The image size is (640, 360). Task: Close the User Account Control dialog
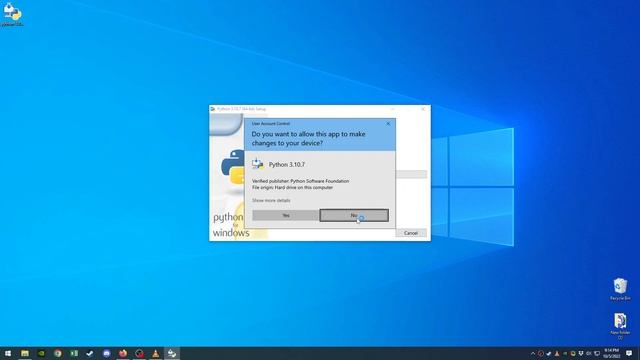(x=388, y=123)
